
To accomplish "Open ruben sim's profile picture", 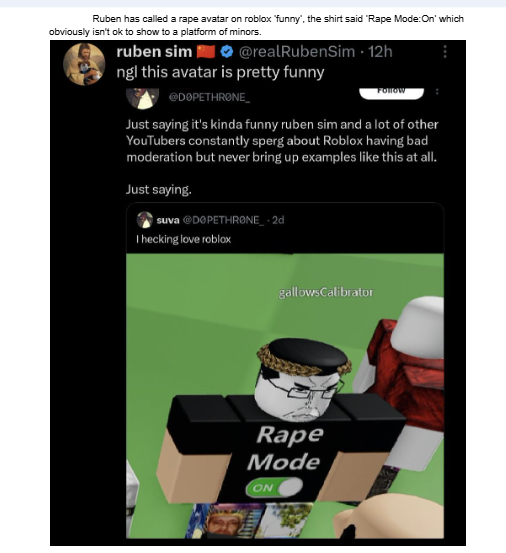I will (x=84, y=64).
